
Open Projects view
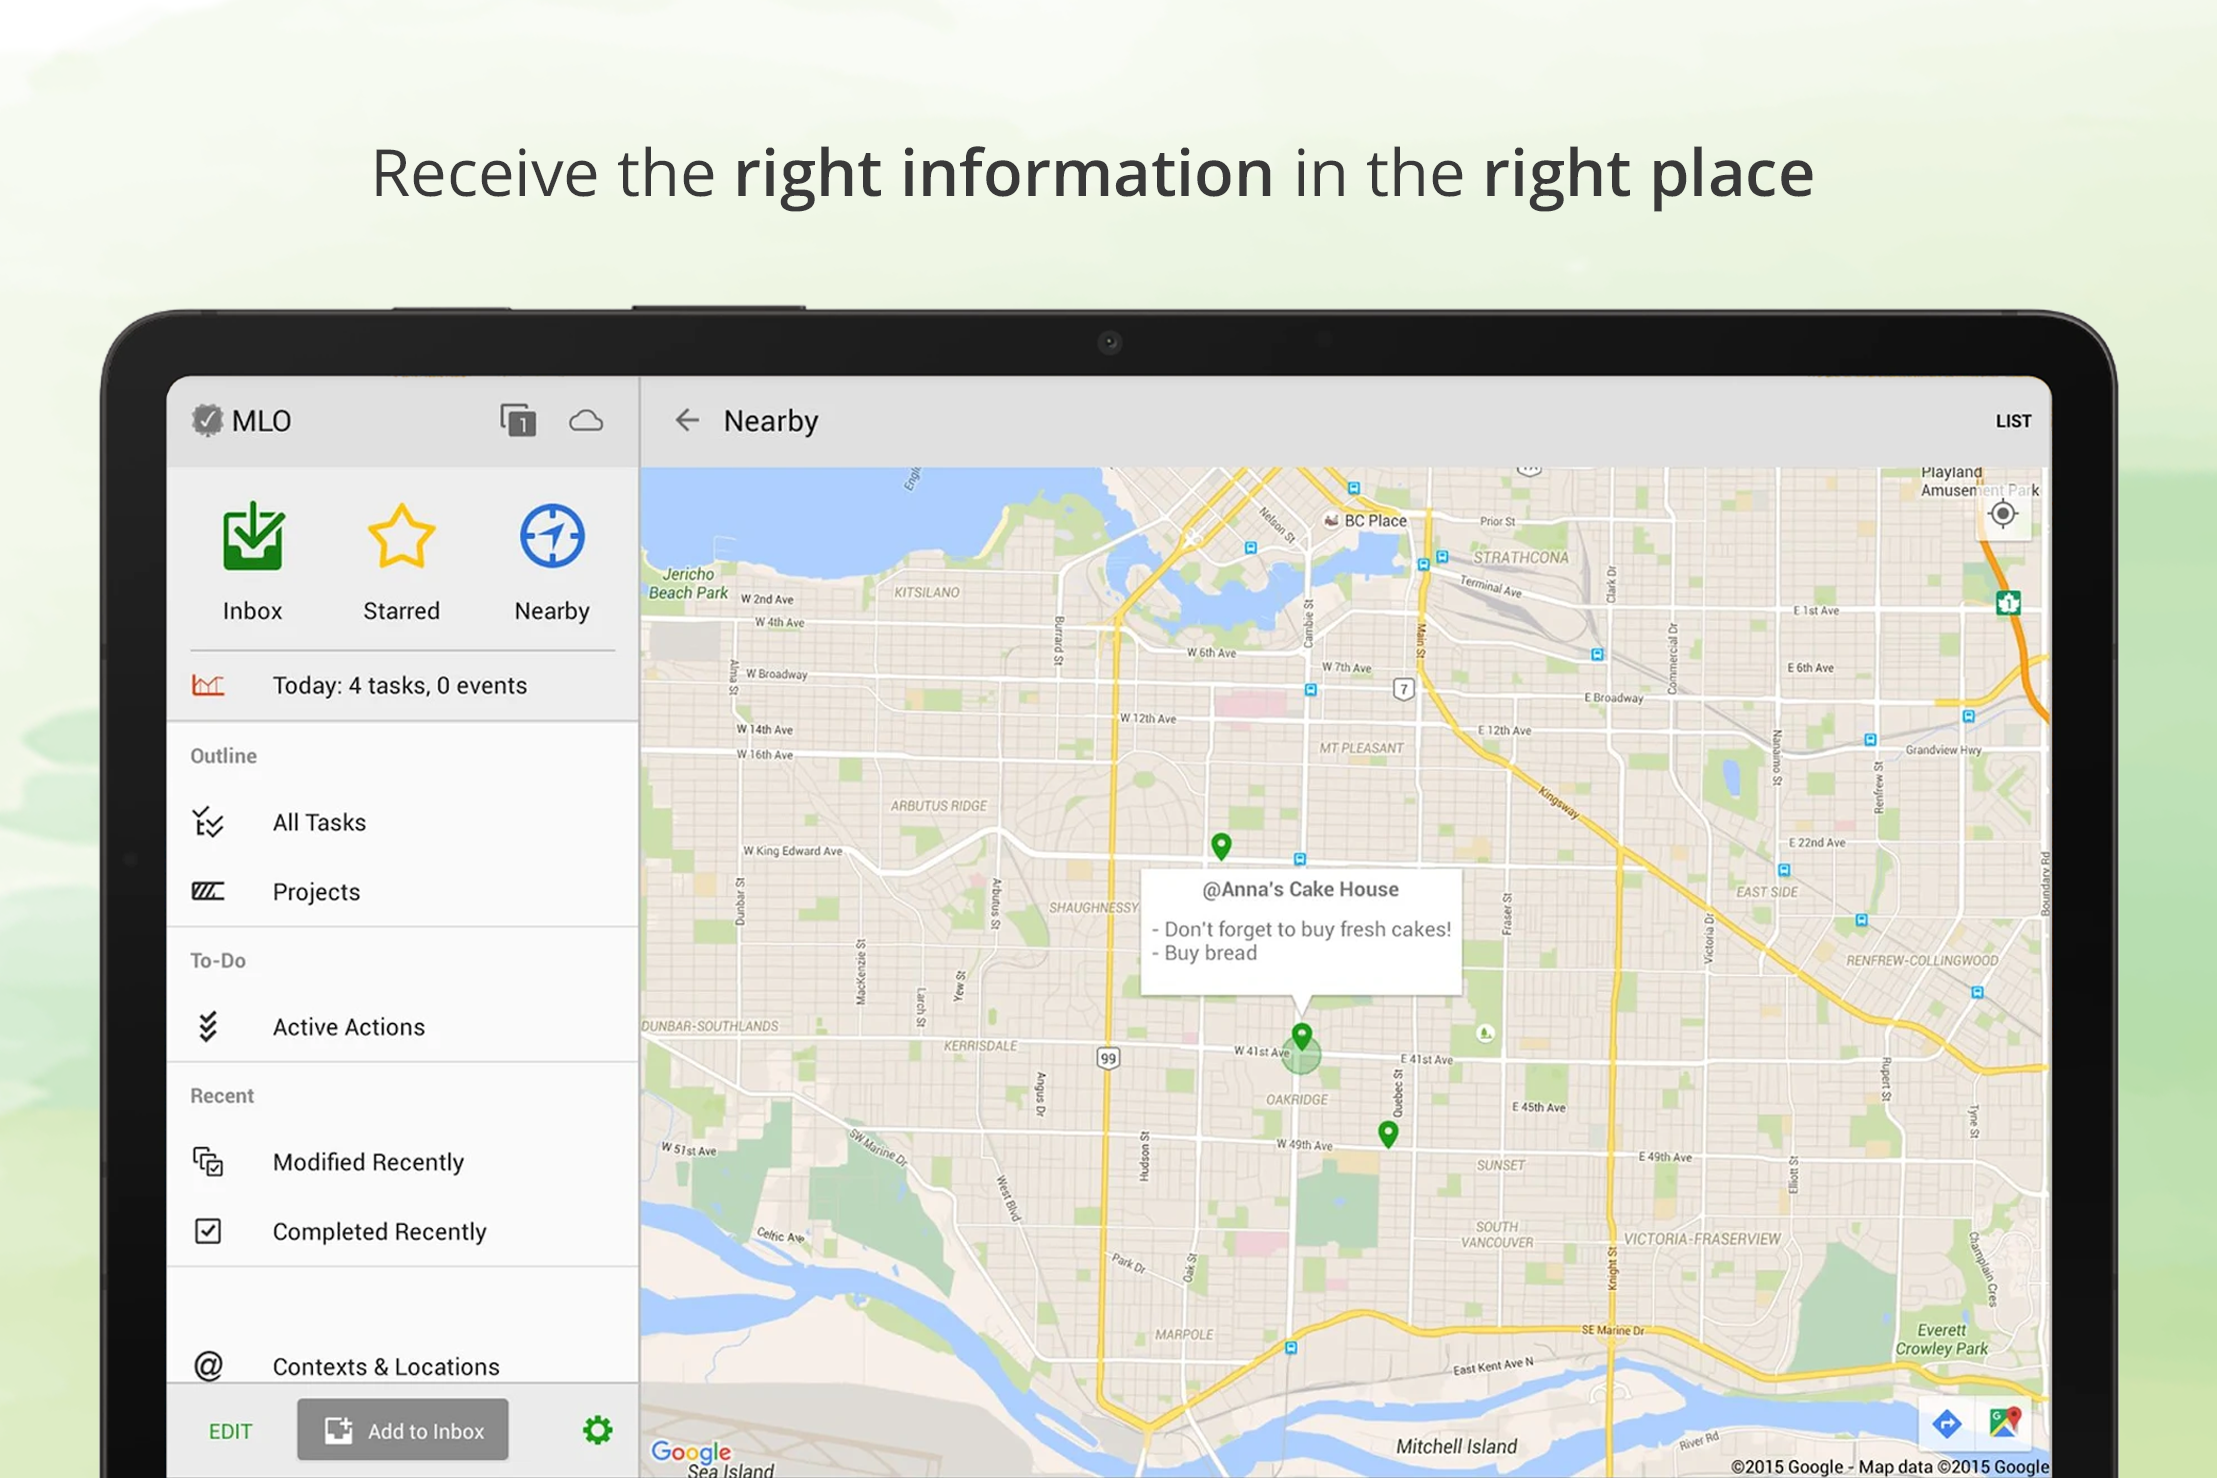pos(316,891)
